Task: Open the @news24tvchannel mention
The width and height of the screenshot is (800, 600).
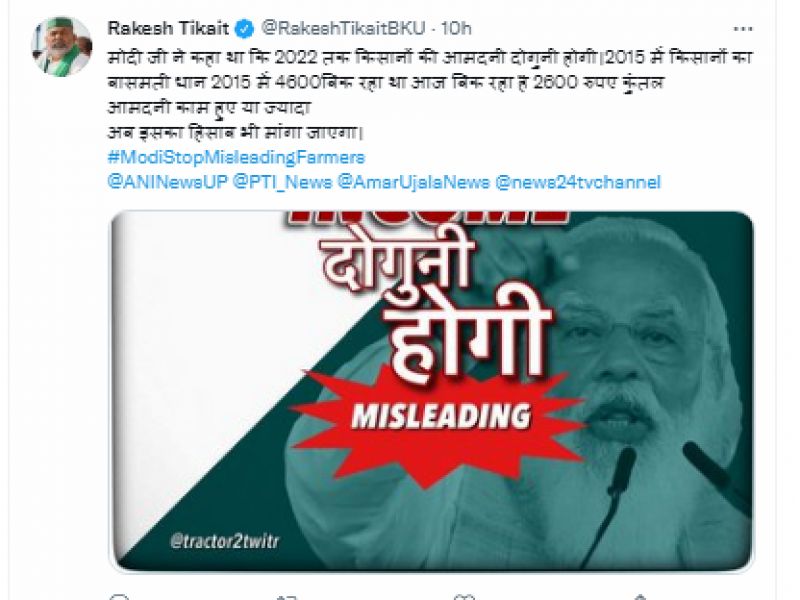Action: [578, 182]
